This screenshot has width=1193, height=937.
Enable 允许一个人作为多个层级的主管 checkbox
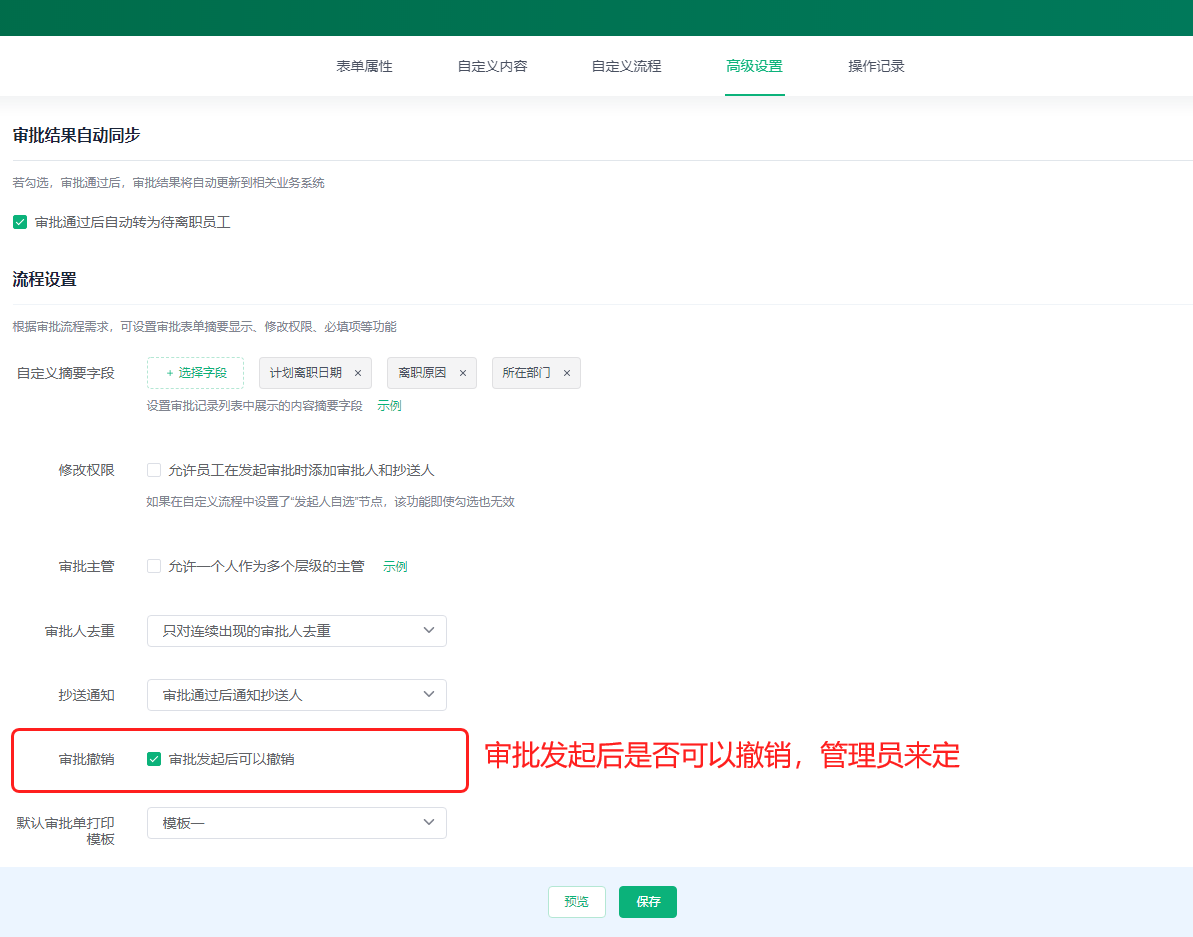coord(154,566)
